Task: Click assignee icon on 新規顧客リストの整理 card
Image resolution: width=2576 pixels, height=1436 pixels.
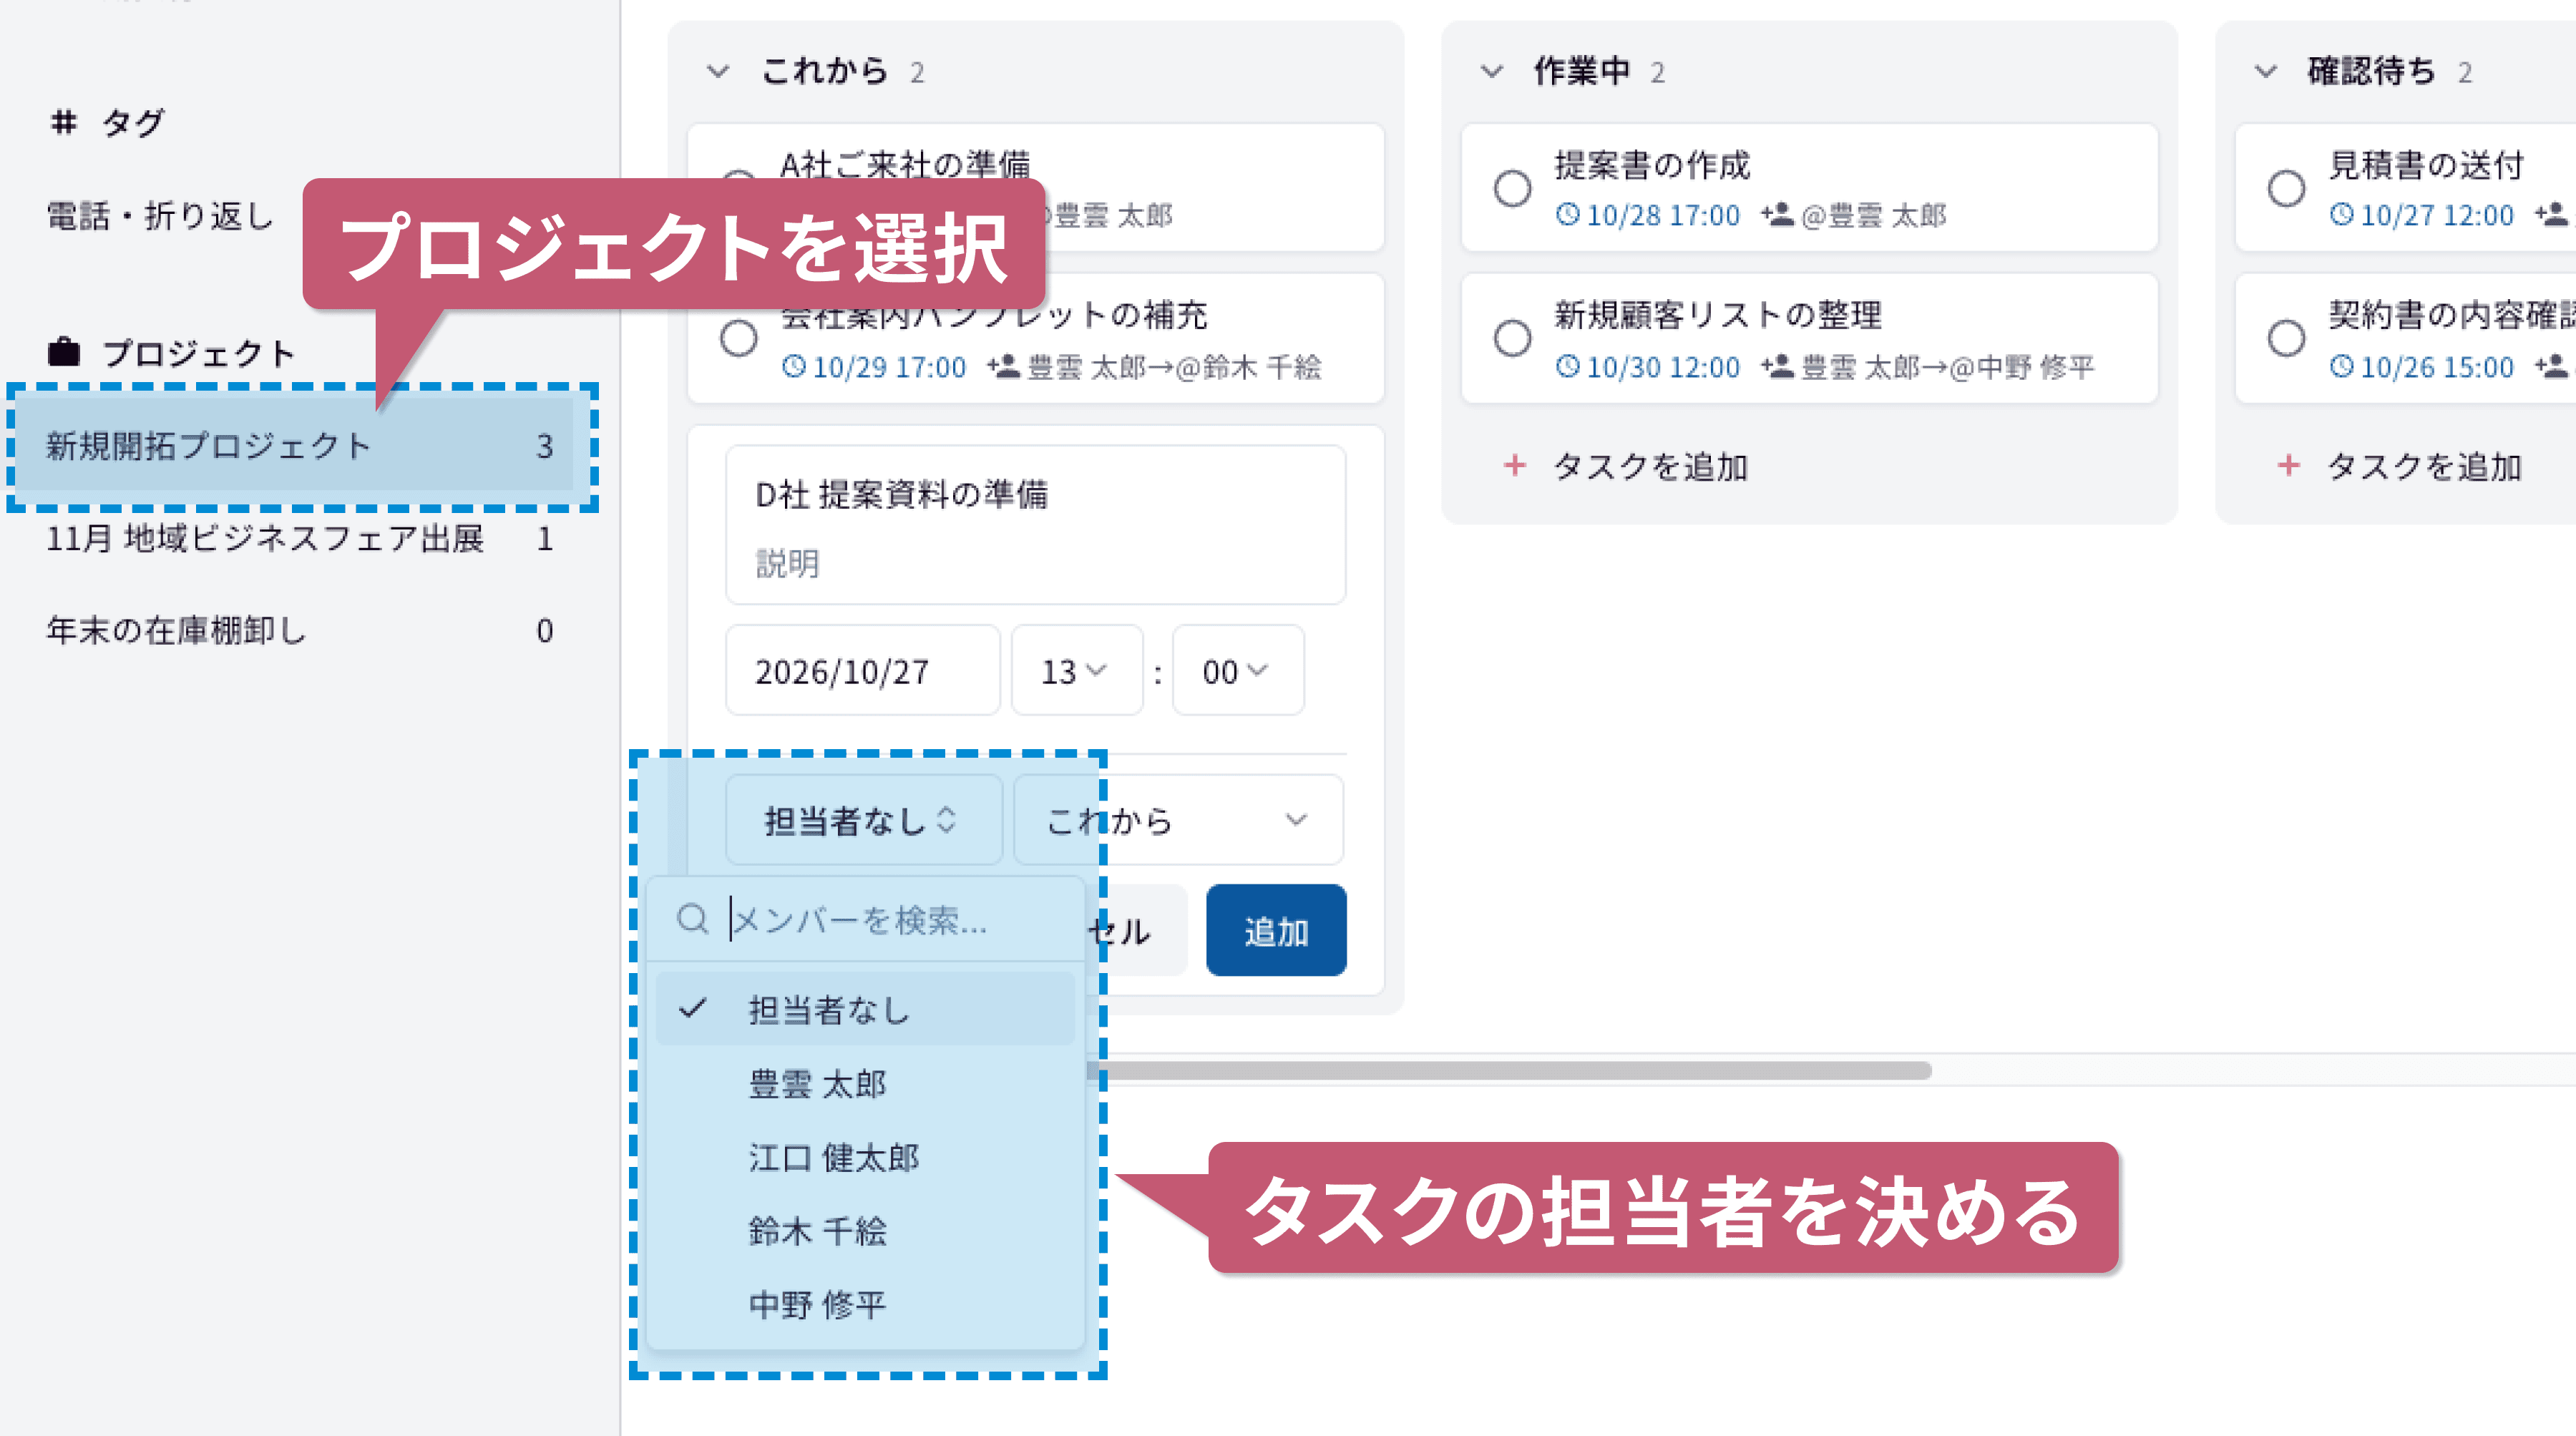Action: pos(1777,366)
